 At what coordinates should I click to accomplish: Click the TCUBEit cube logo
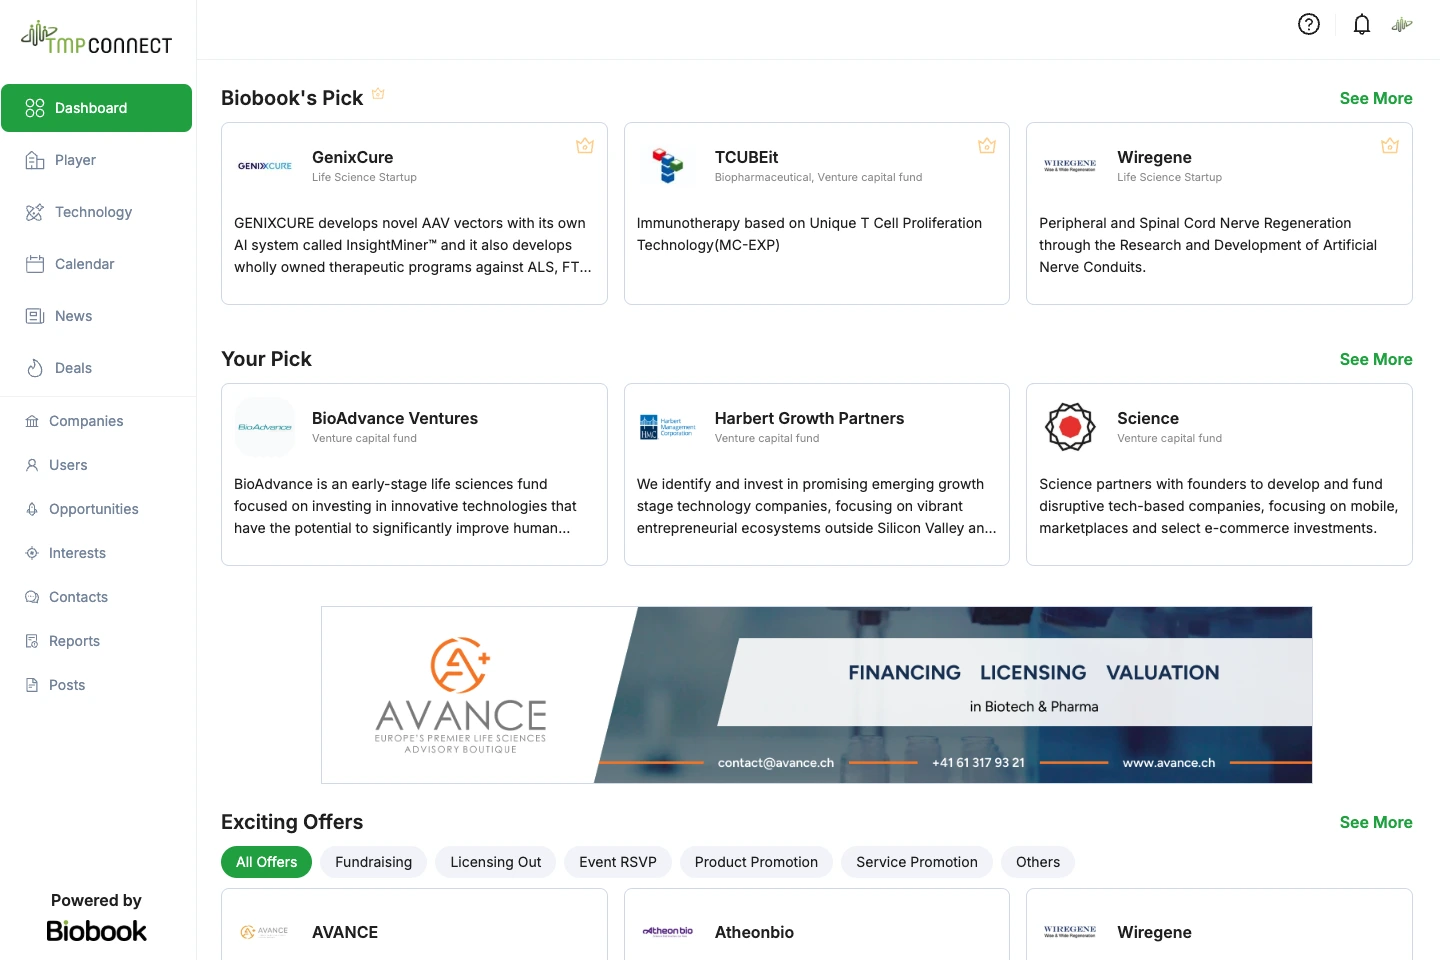pos(668,166)
